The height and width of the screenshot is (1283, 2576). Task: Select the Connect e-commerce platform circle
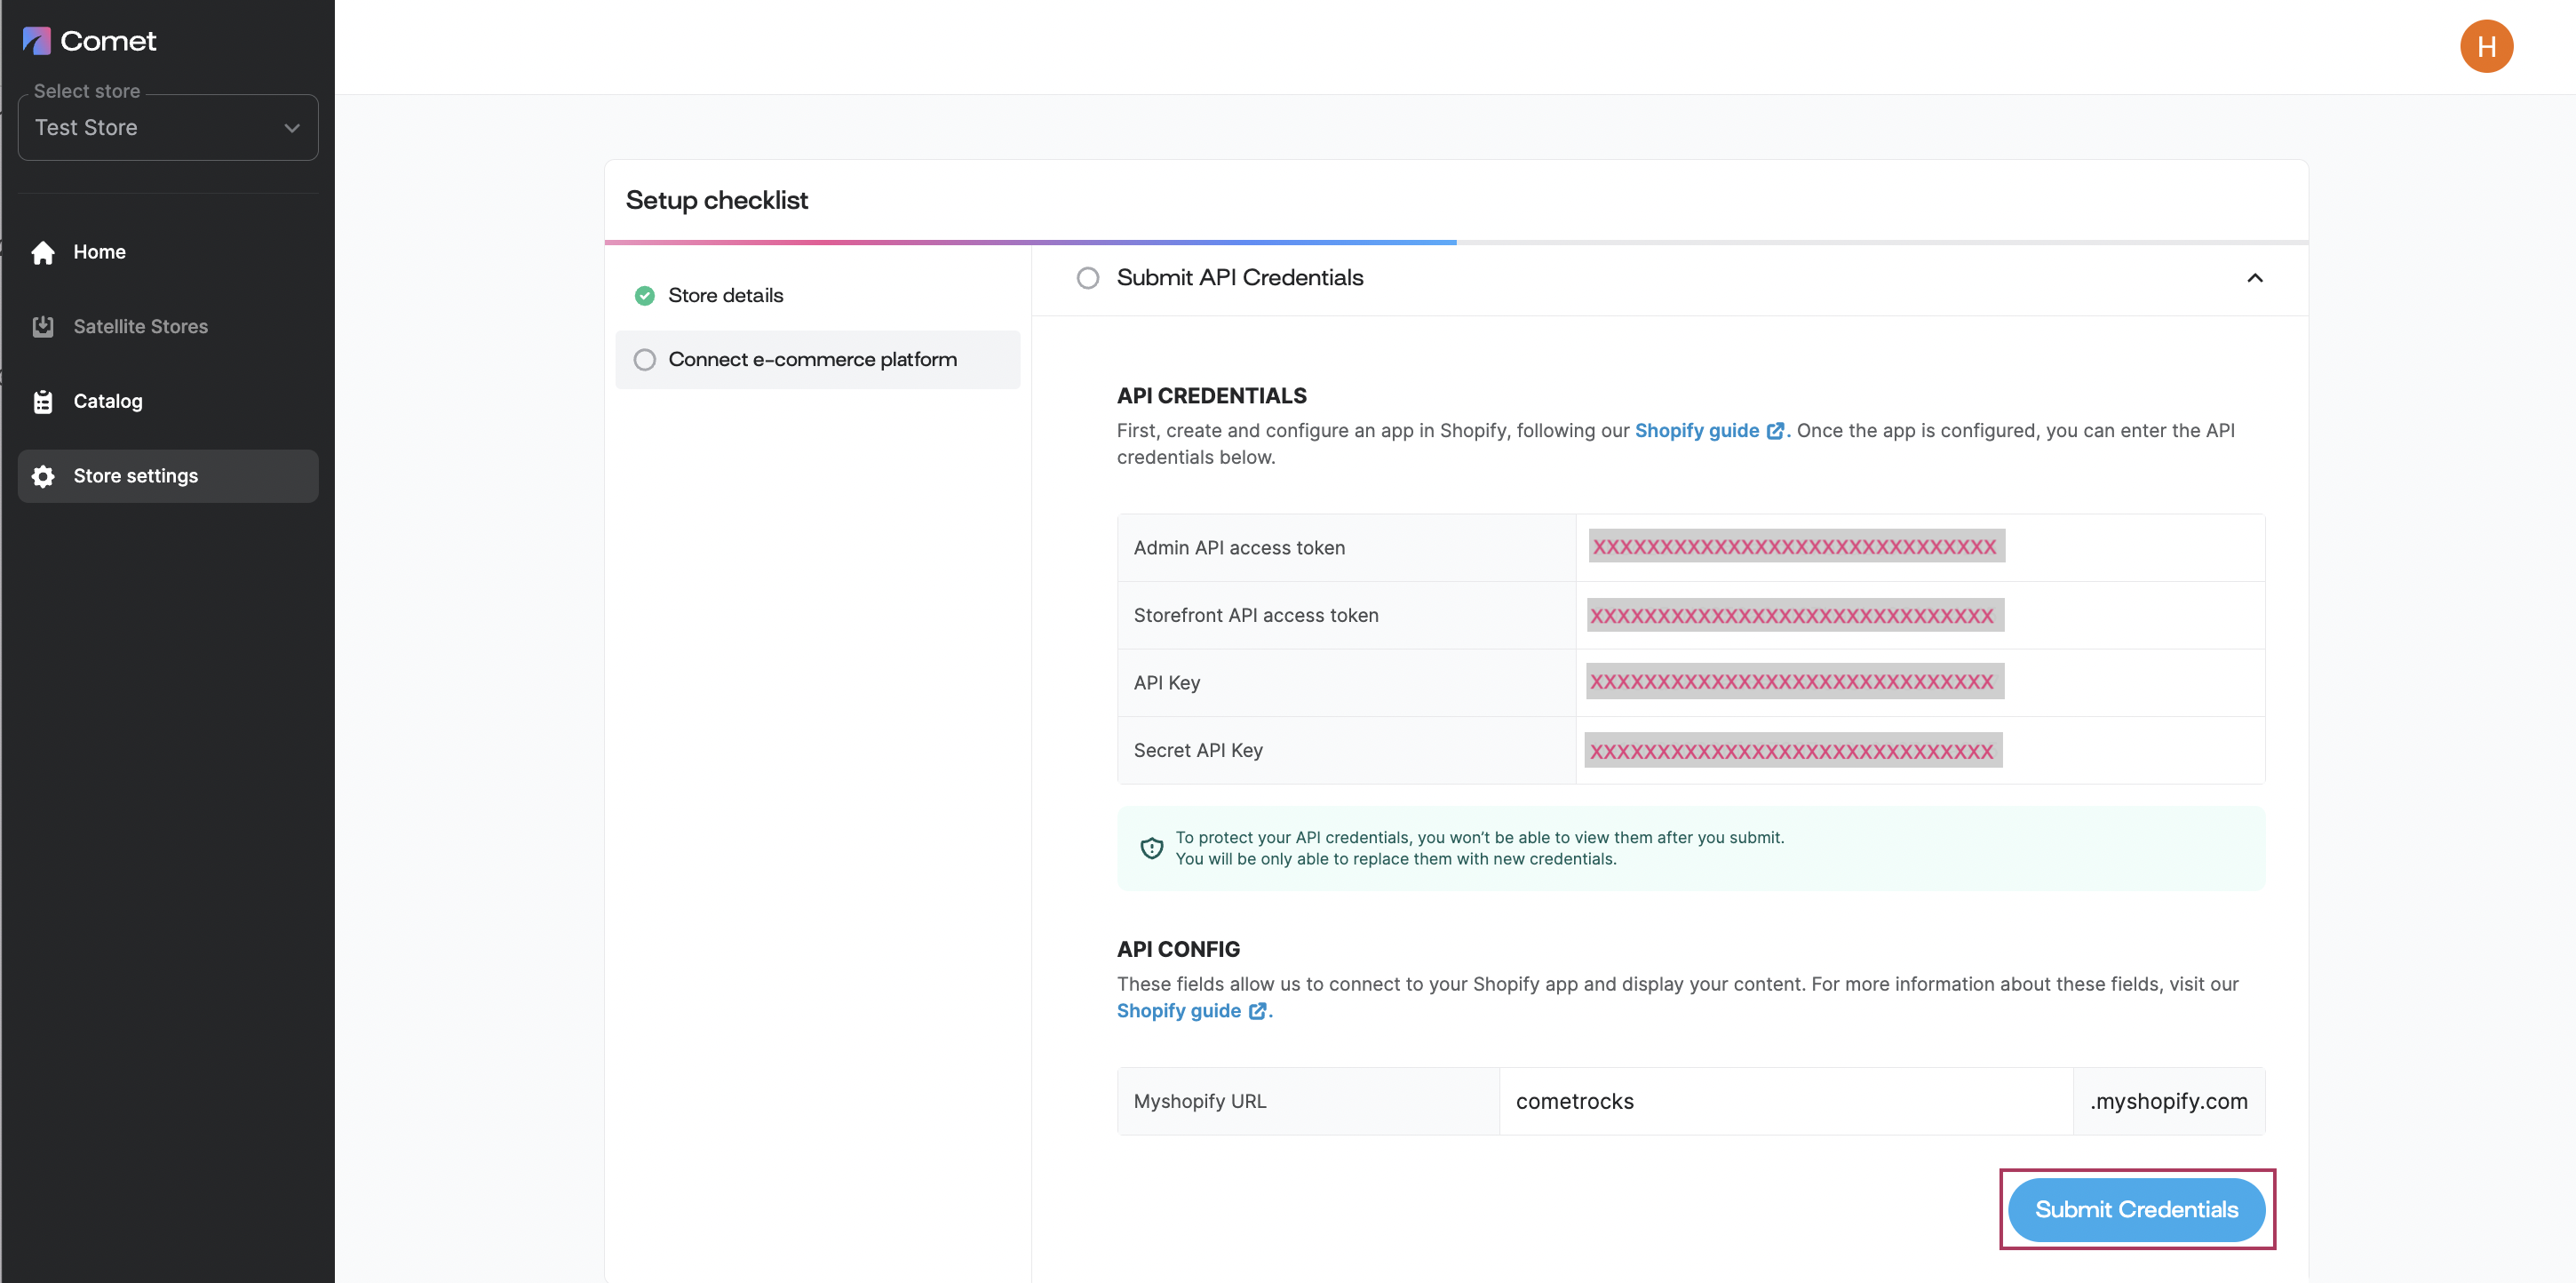coord(645,359)
